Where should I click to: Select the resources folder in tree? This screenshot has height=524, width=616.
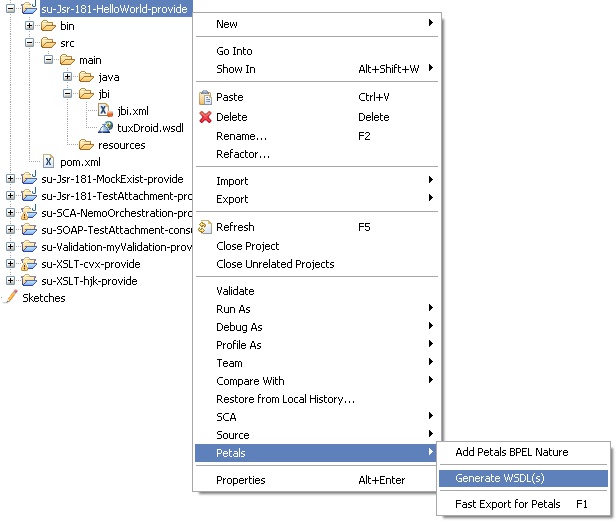tap(121, 145)
